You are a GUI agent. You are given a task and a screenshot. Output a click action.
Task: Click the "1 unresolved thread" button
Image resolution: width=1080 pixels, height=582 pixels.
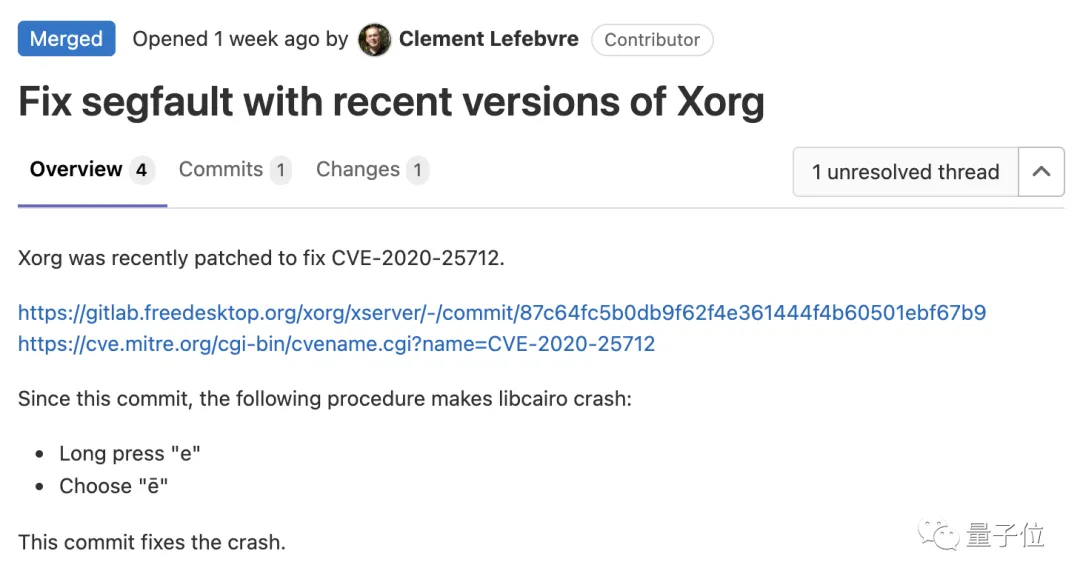pos(905,172)
